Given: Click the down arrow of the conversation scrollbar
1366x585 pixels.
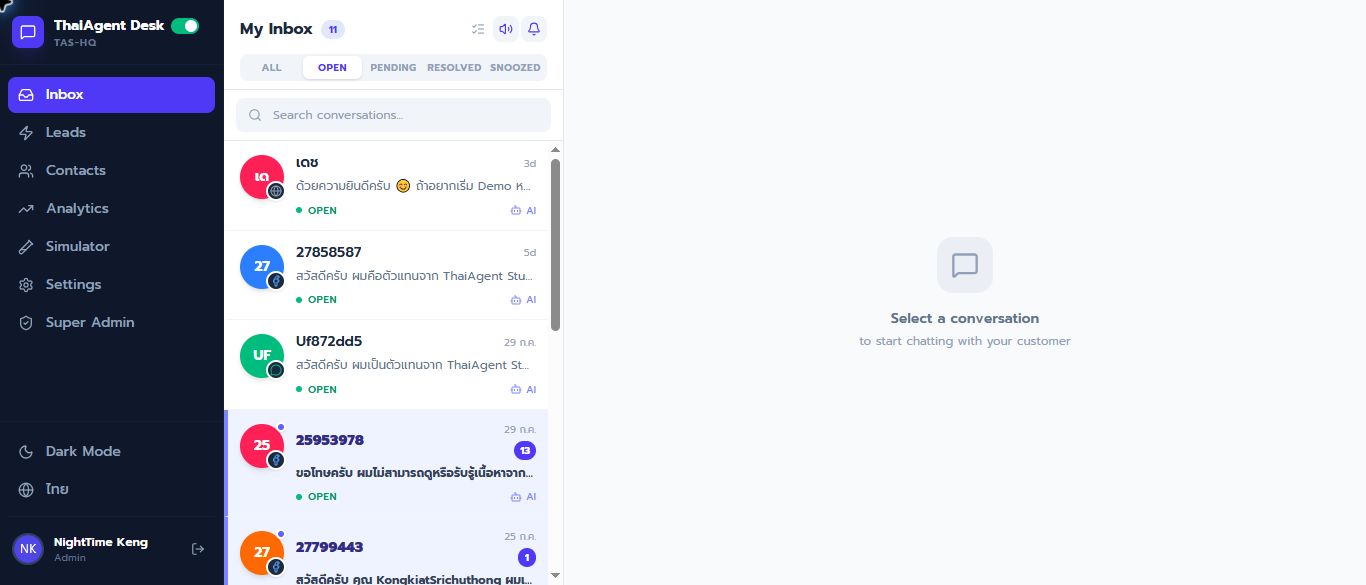Looking at the screenshot, I should click(556, 575).
